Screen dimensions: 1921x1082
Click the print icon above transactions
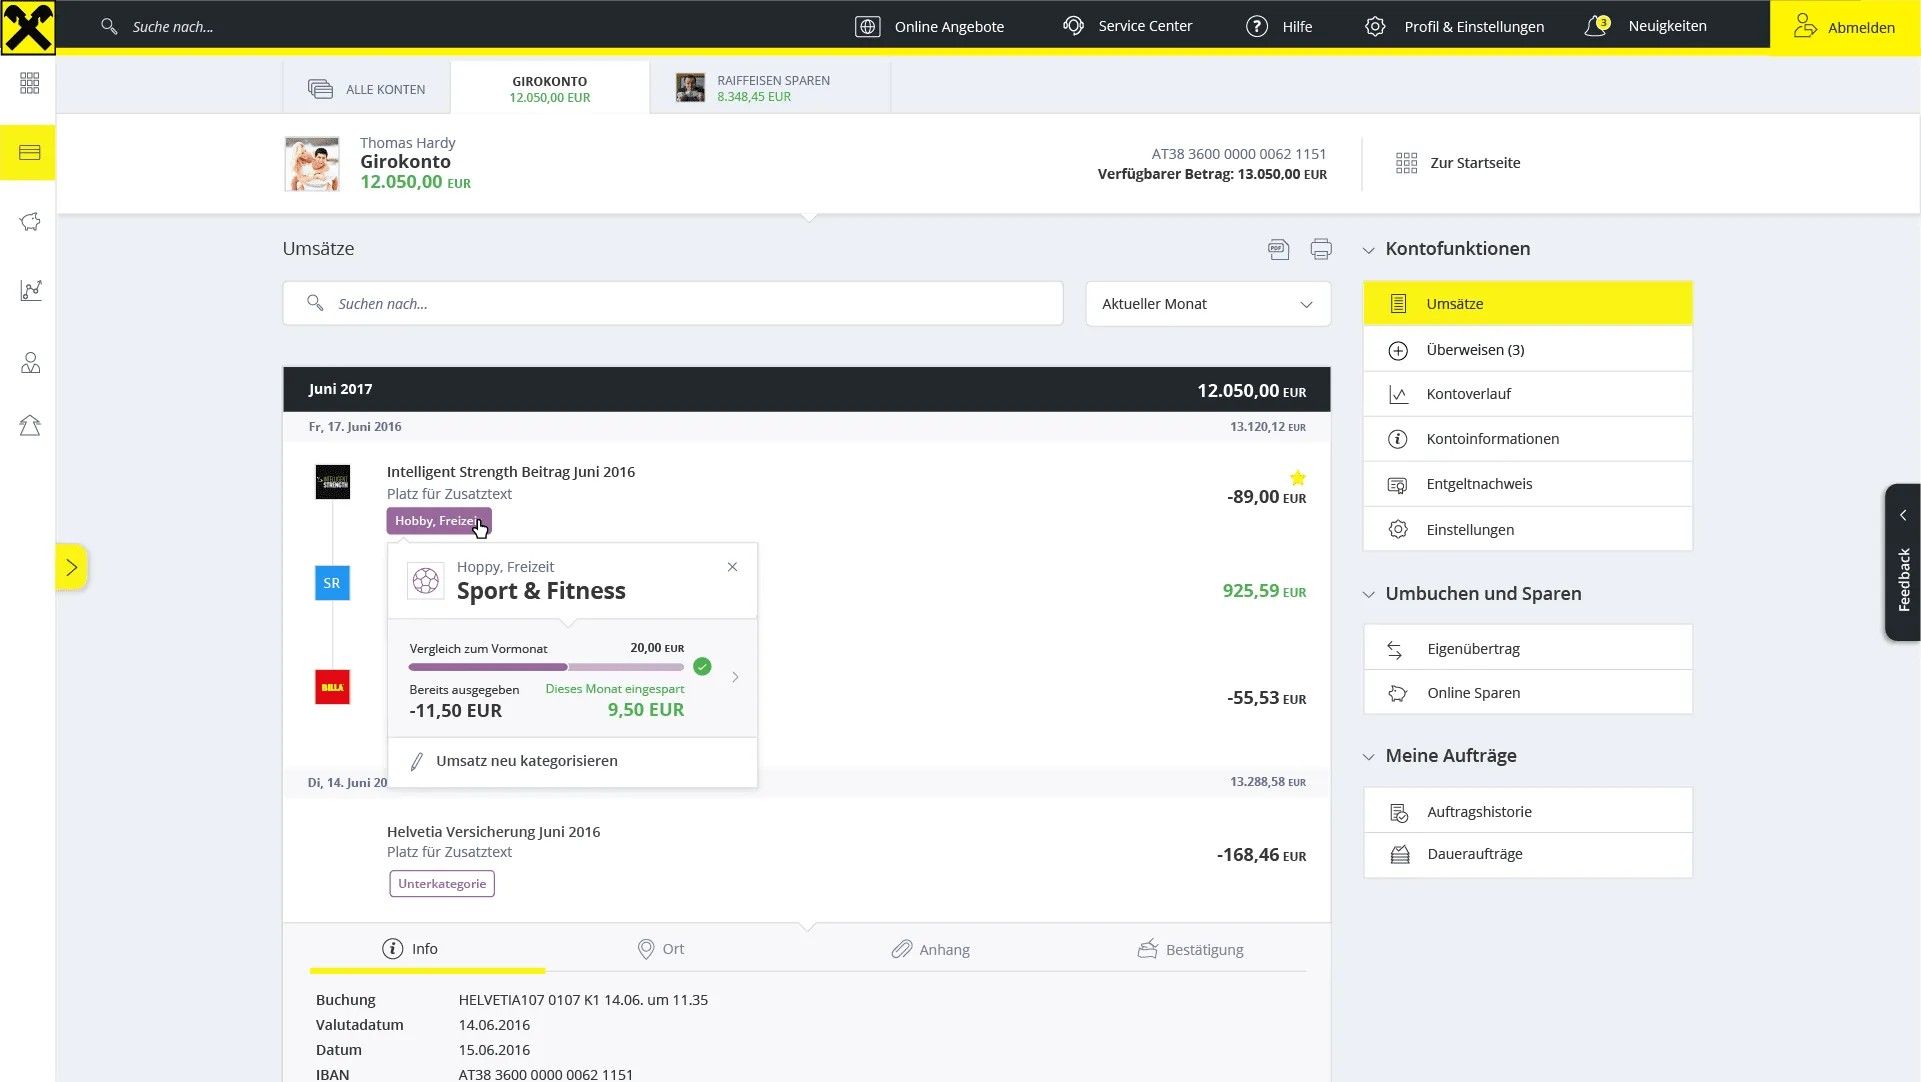click(1321, 249)
